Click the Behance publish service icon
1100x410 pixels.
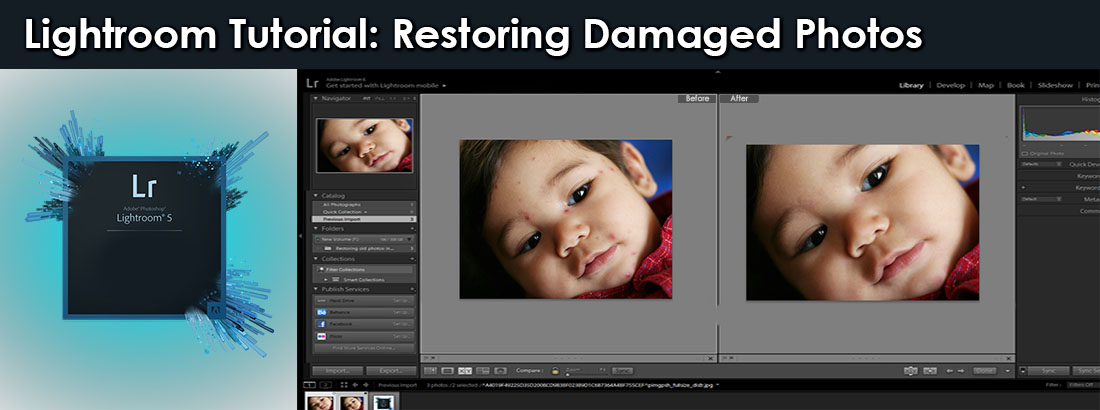click(321, 312)
